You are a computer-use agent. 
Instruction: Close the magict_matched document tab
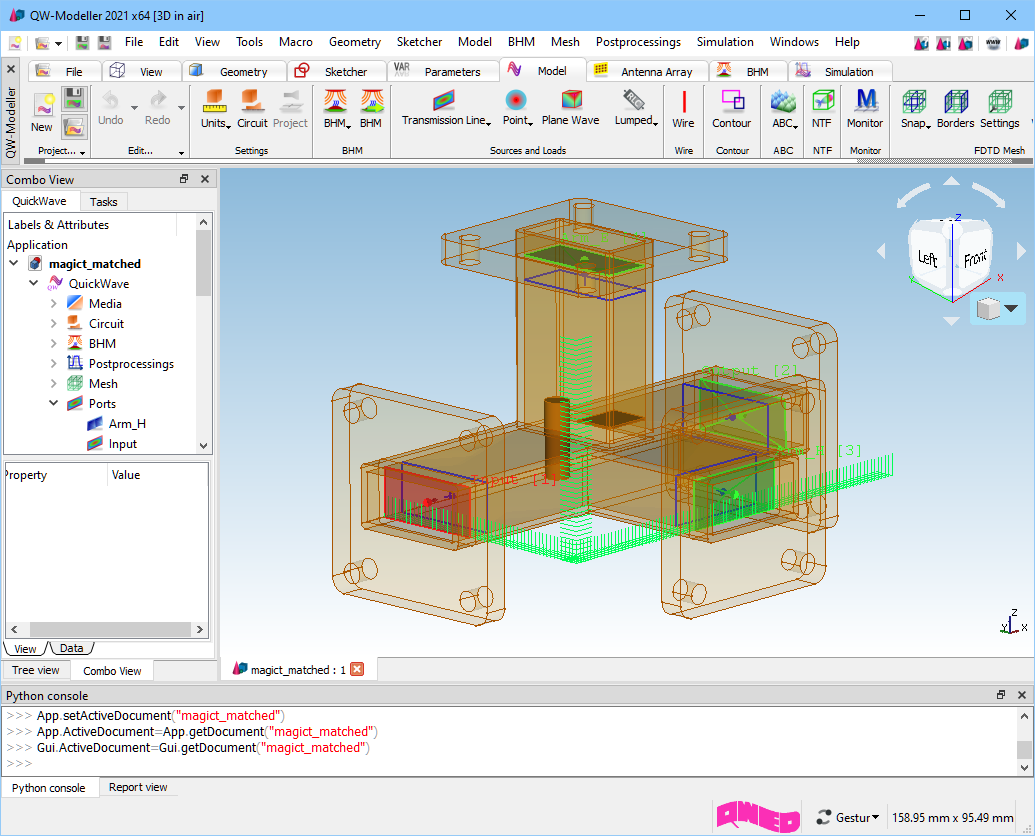[357, 670]
